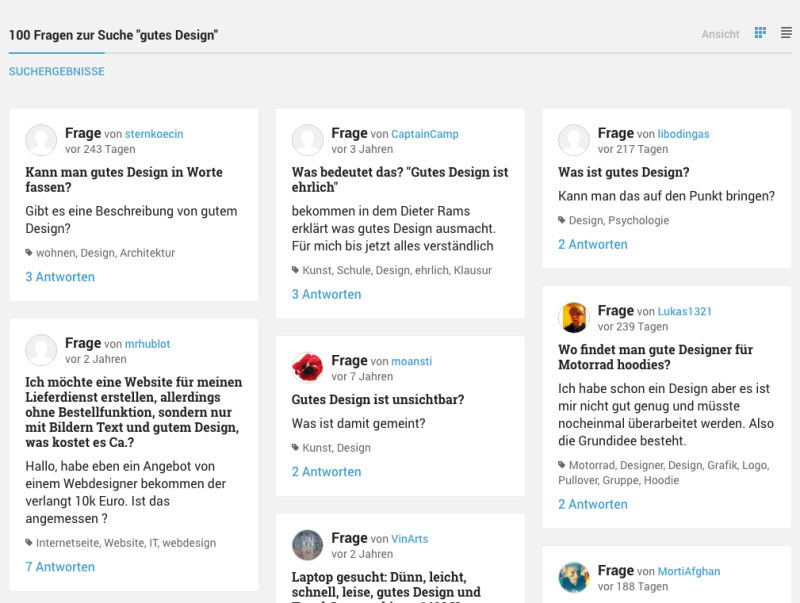Screen dimensions: 800x603
Task: Switch to list view layout
Action: pyautogui.click(x=786, y=33)
